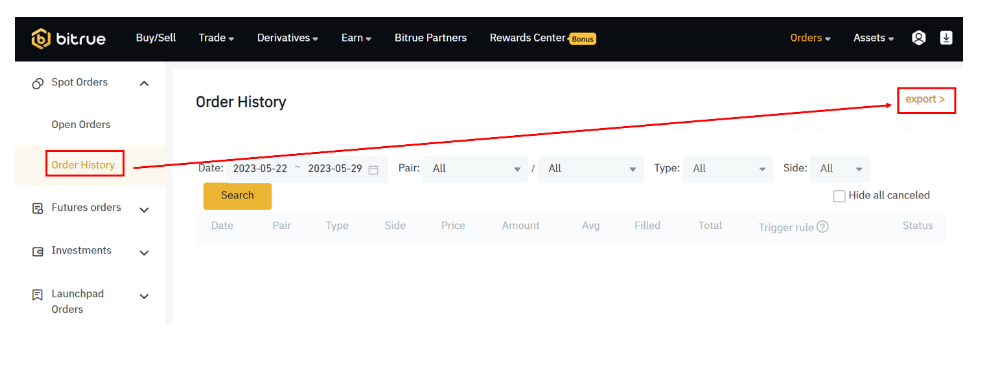The width and height of the screenshot is (993, 370).
Task: Open the Type filter dropdown
Action: pyautogui.click(x=728, y=169)
